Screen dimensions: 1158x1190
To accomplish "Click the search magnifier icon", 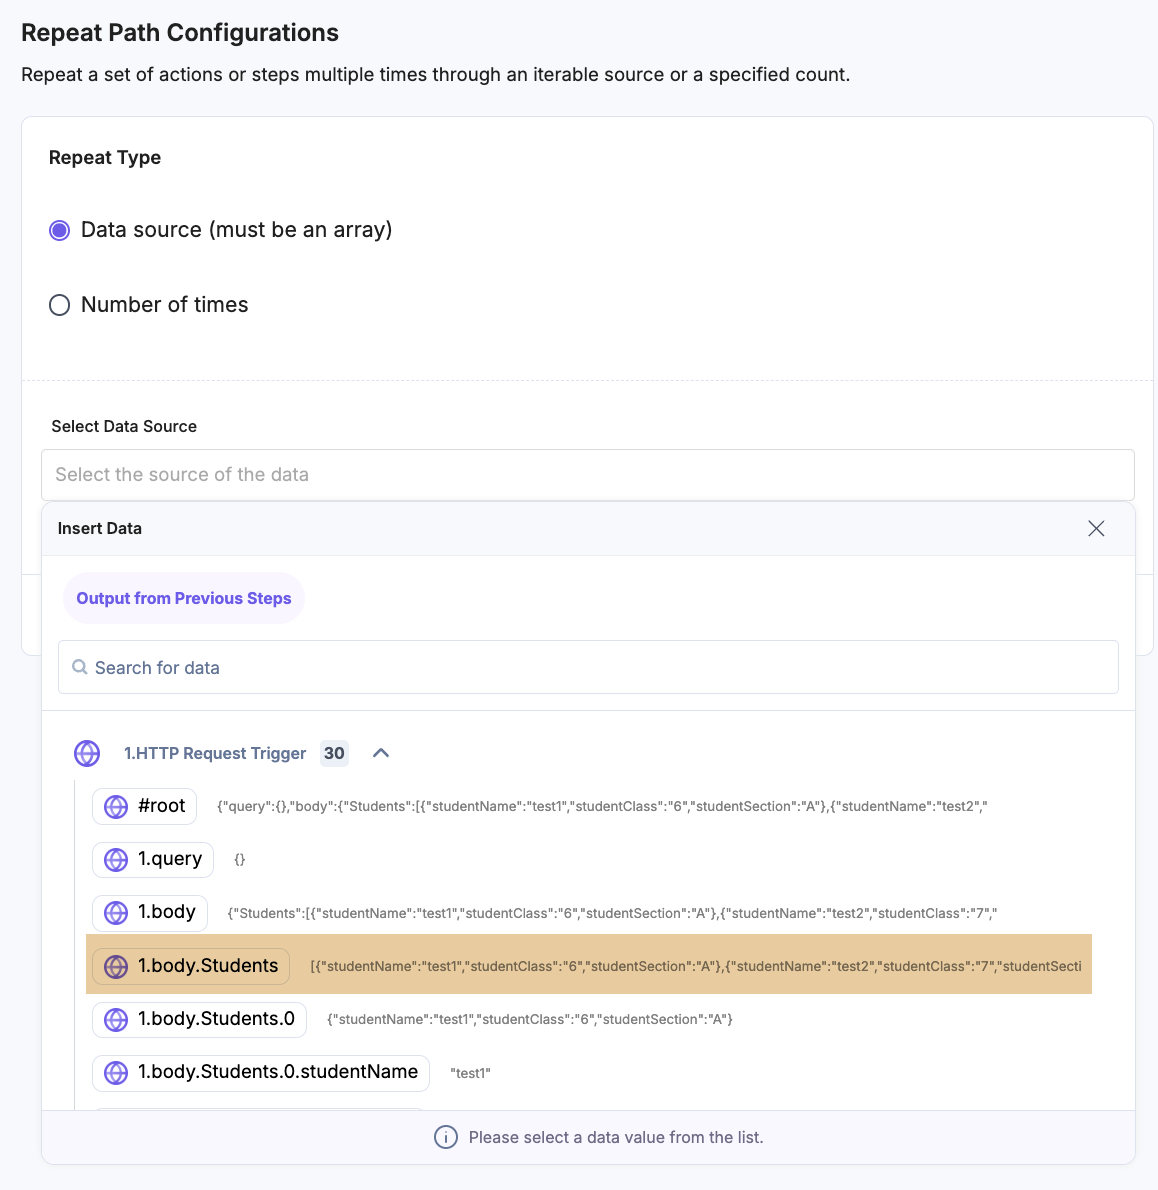I will [x=80, y=667].
